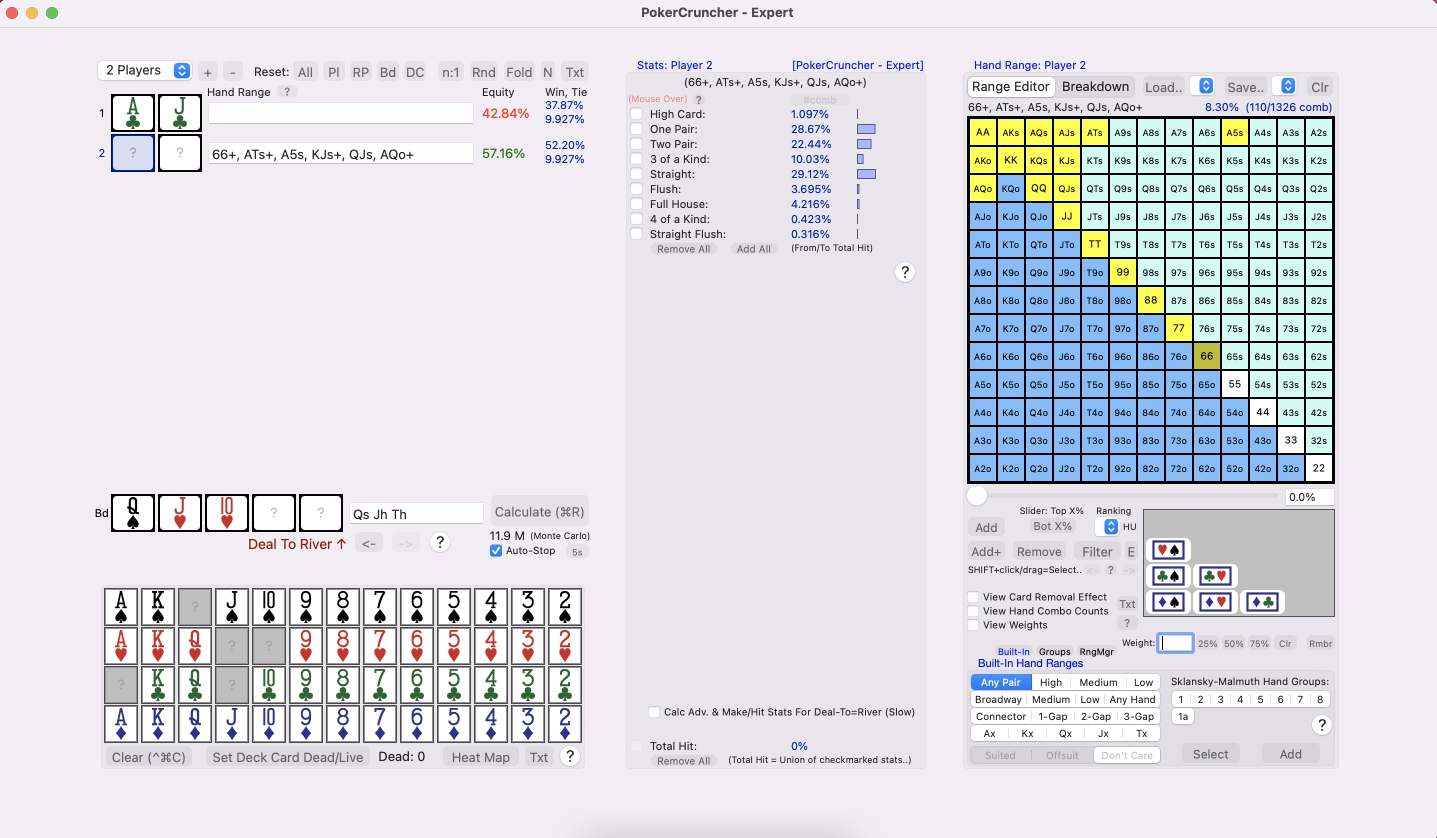1437x838 pixels.
Task: Disable the Auto-Stop checkbox
Action: pos(496,550)
